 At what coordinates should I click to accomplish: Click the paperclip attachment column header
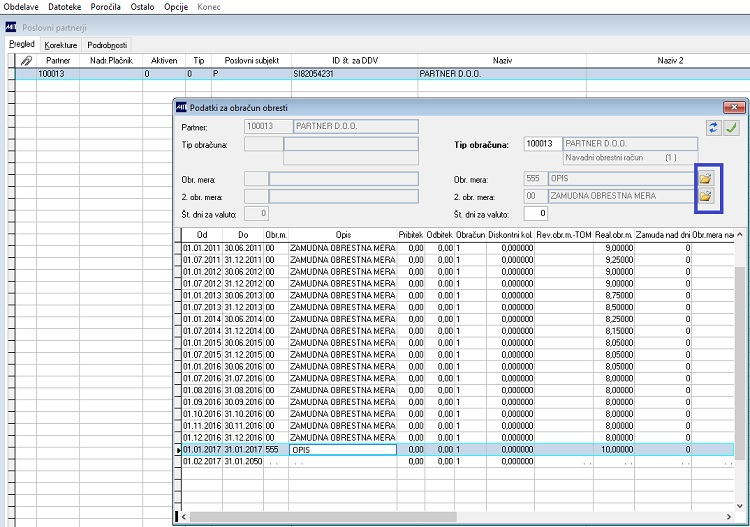coord(25,61)
